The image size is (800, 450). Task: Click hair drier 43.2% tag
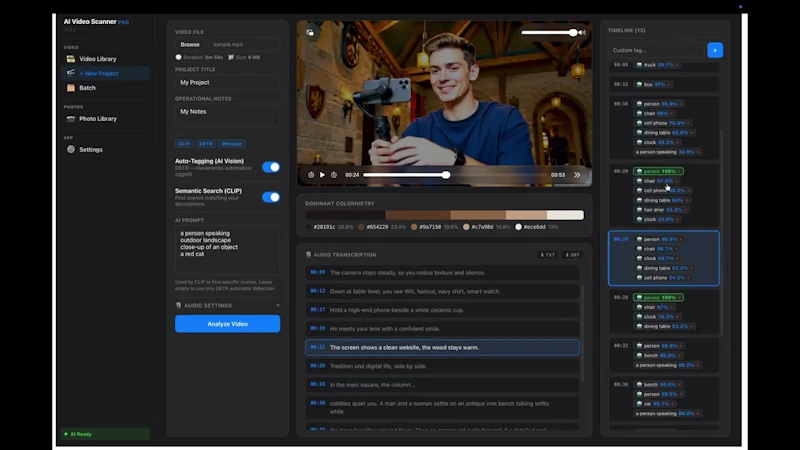[662, 210]
